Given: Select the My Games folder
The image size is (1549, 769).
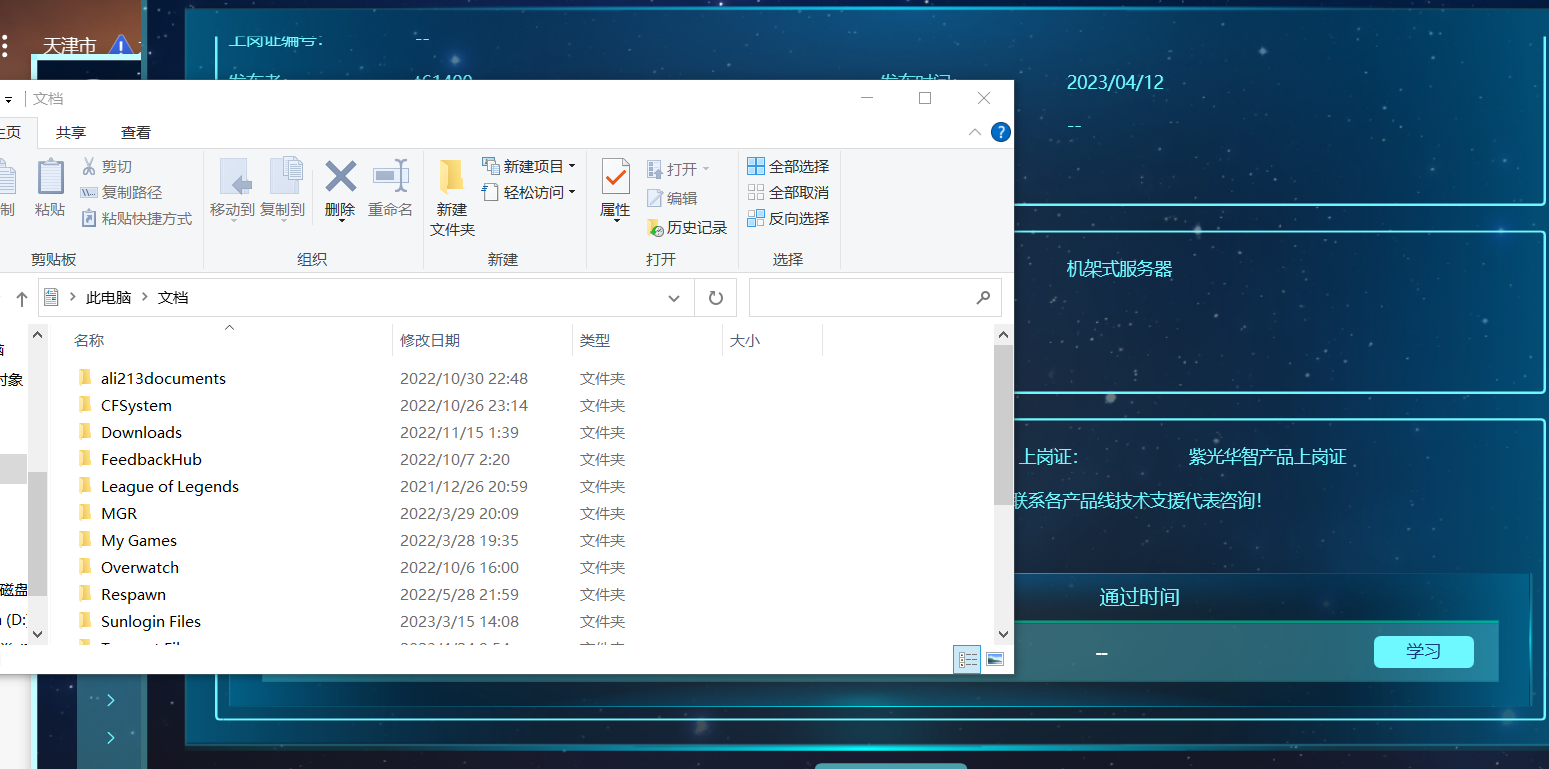Looking at the screenshot, I should (139, 540).
